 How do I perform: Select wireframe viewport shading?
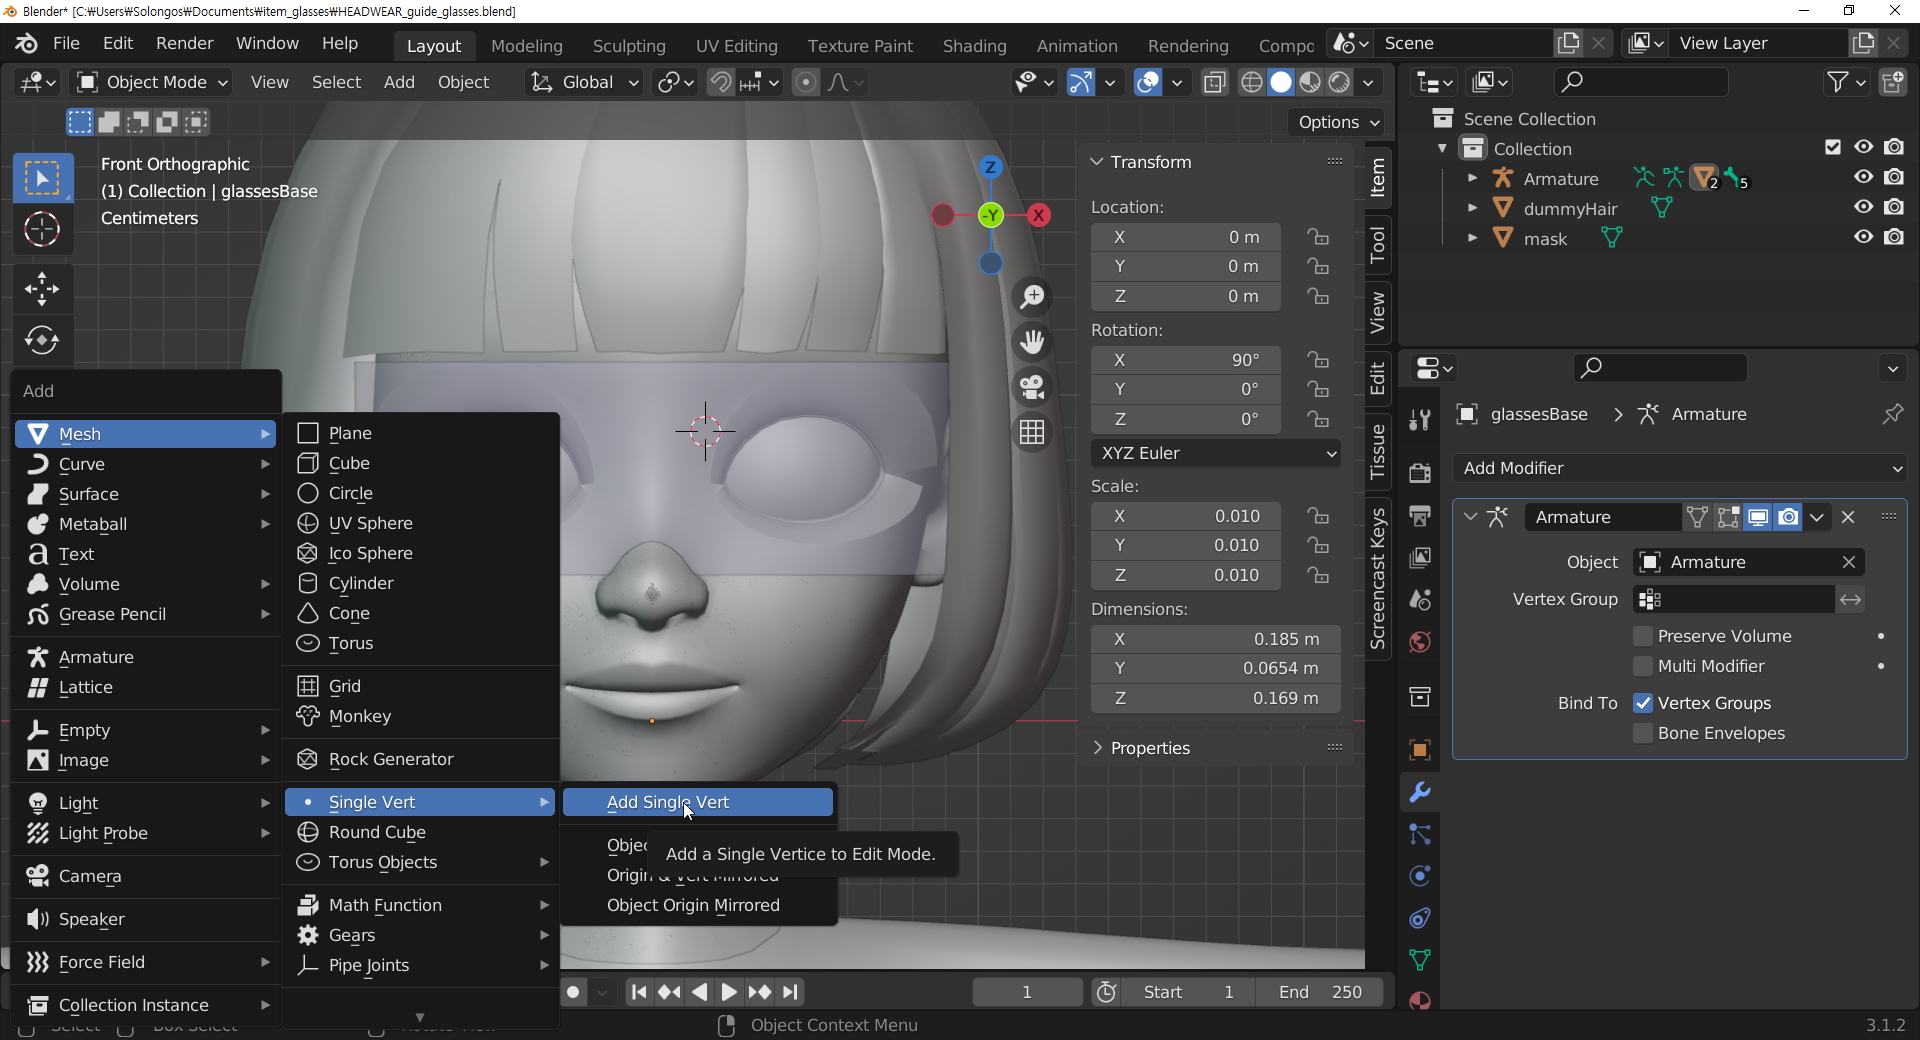1252,82
